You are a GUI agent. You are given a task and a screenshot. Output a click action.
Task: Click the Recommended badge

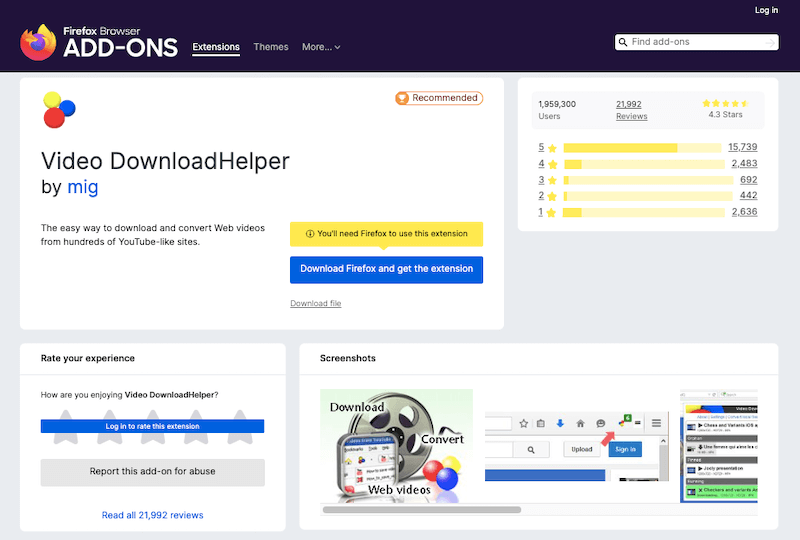[439, 97]
